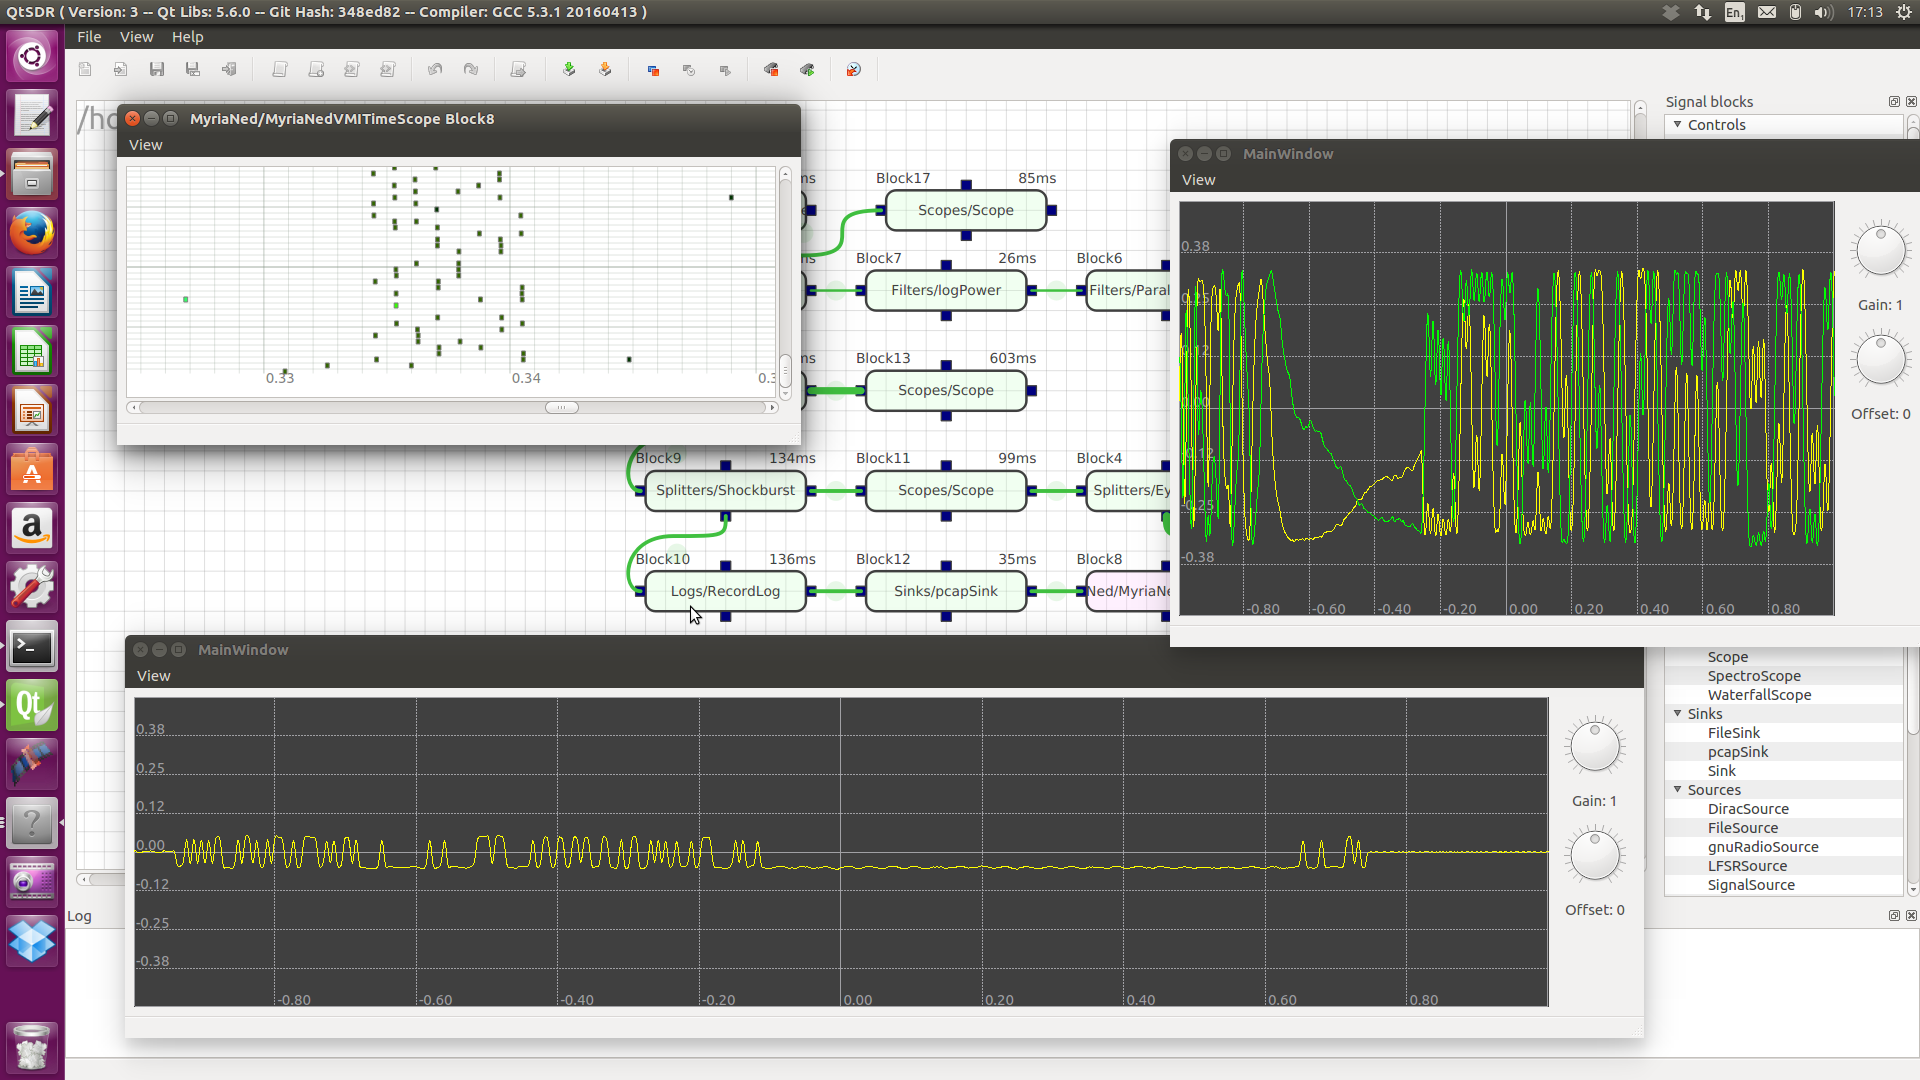The width and height of the screenshot is (1920, 1080).
Task: Click the Open file toolbar icon
Action: pyautogui.click(x=121, y=70)
